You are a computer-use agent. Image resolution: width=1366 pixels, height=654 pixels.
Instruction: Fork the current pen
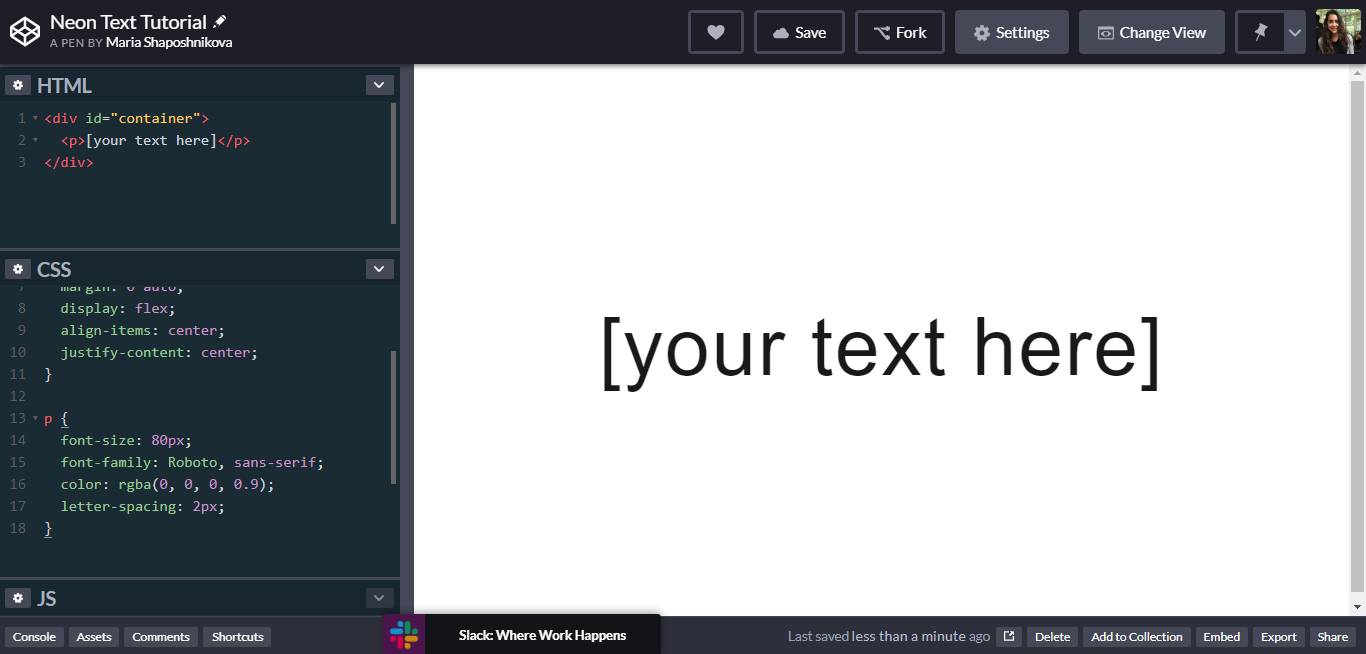pyautogui.click(x=899, y=32)
